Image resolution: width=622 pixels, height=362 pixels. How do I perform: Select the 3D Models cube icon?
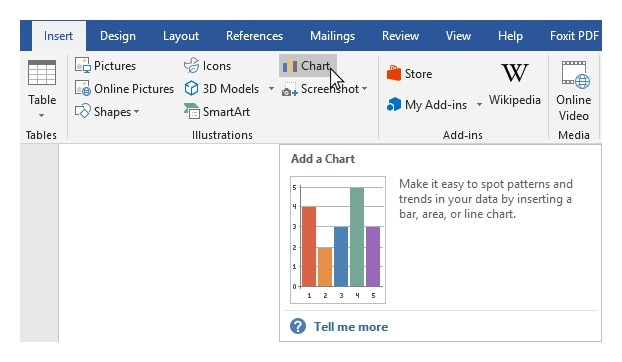pyautogui.click(x=191, y=88)
